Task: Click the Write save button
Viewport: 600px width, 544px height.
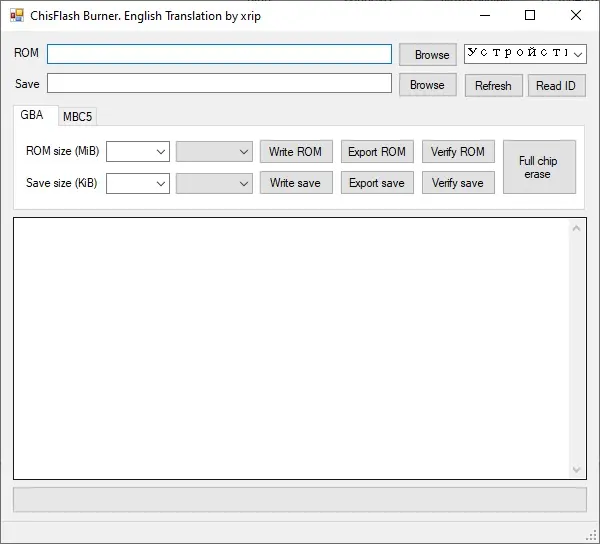Action: click(296, 183)
